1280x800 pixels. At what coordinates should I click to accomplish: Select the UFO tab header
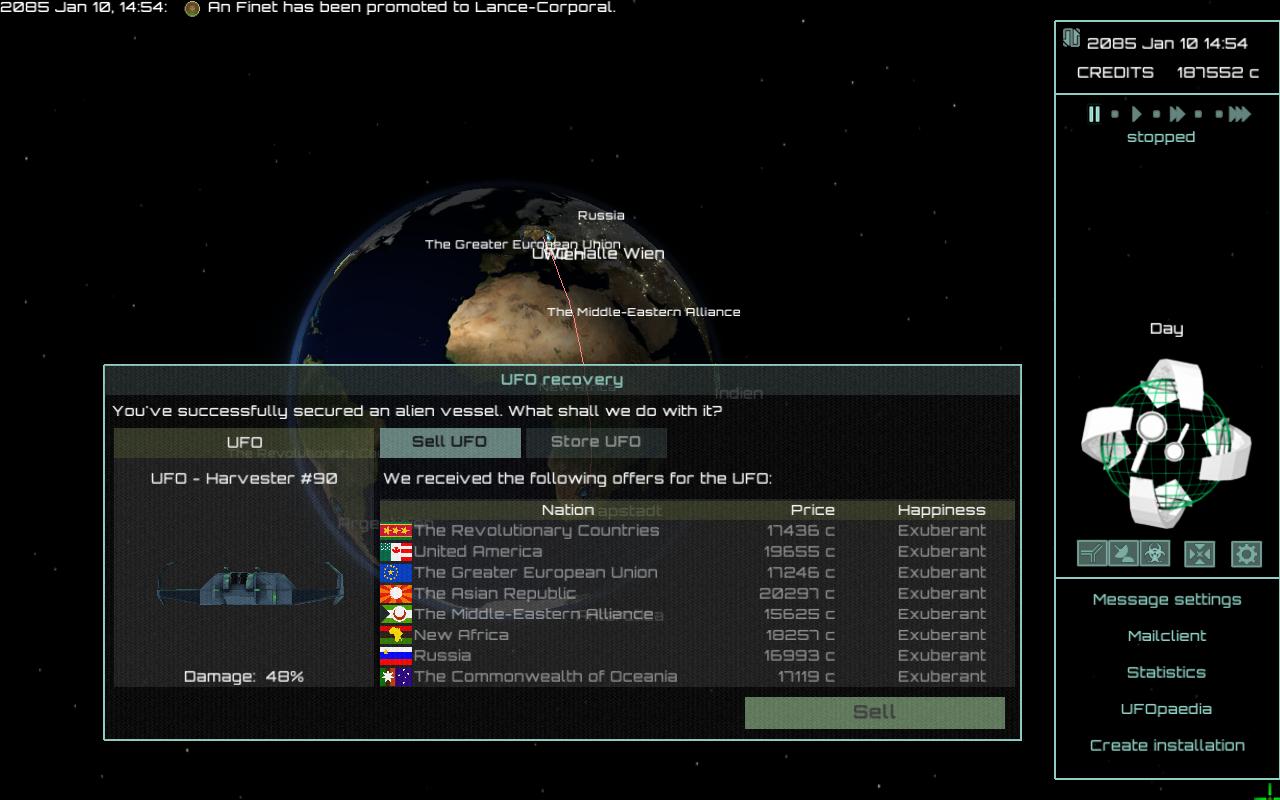(x=244, y=442)
